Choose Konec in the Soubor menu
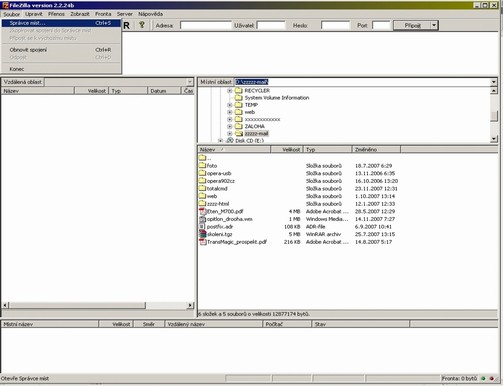The width and height of the screenshot is (503, 386). [x=61, y=69]
